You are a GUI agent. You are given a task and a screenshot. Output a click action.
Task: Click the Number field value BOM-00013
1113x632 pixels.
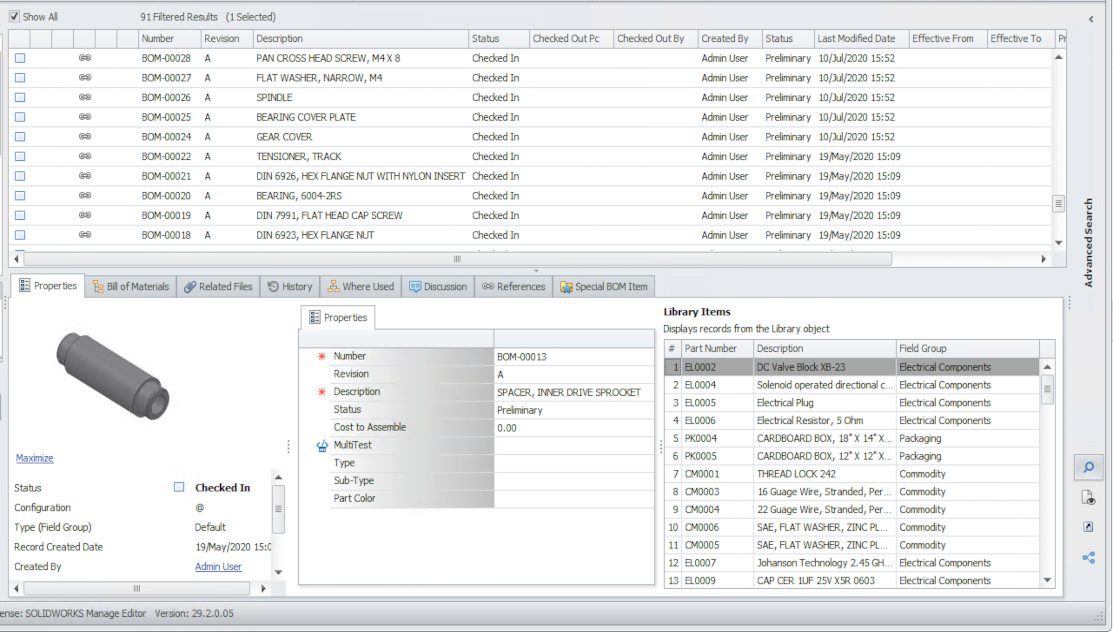[x=574, y=356]
